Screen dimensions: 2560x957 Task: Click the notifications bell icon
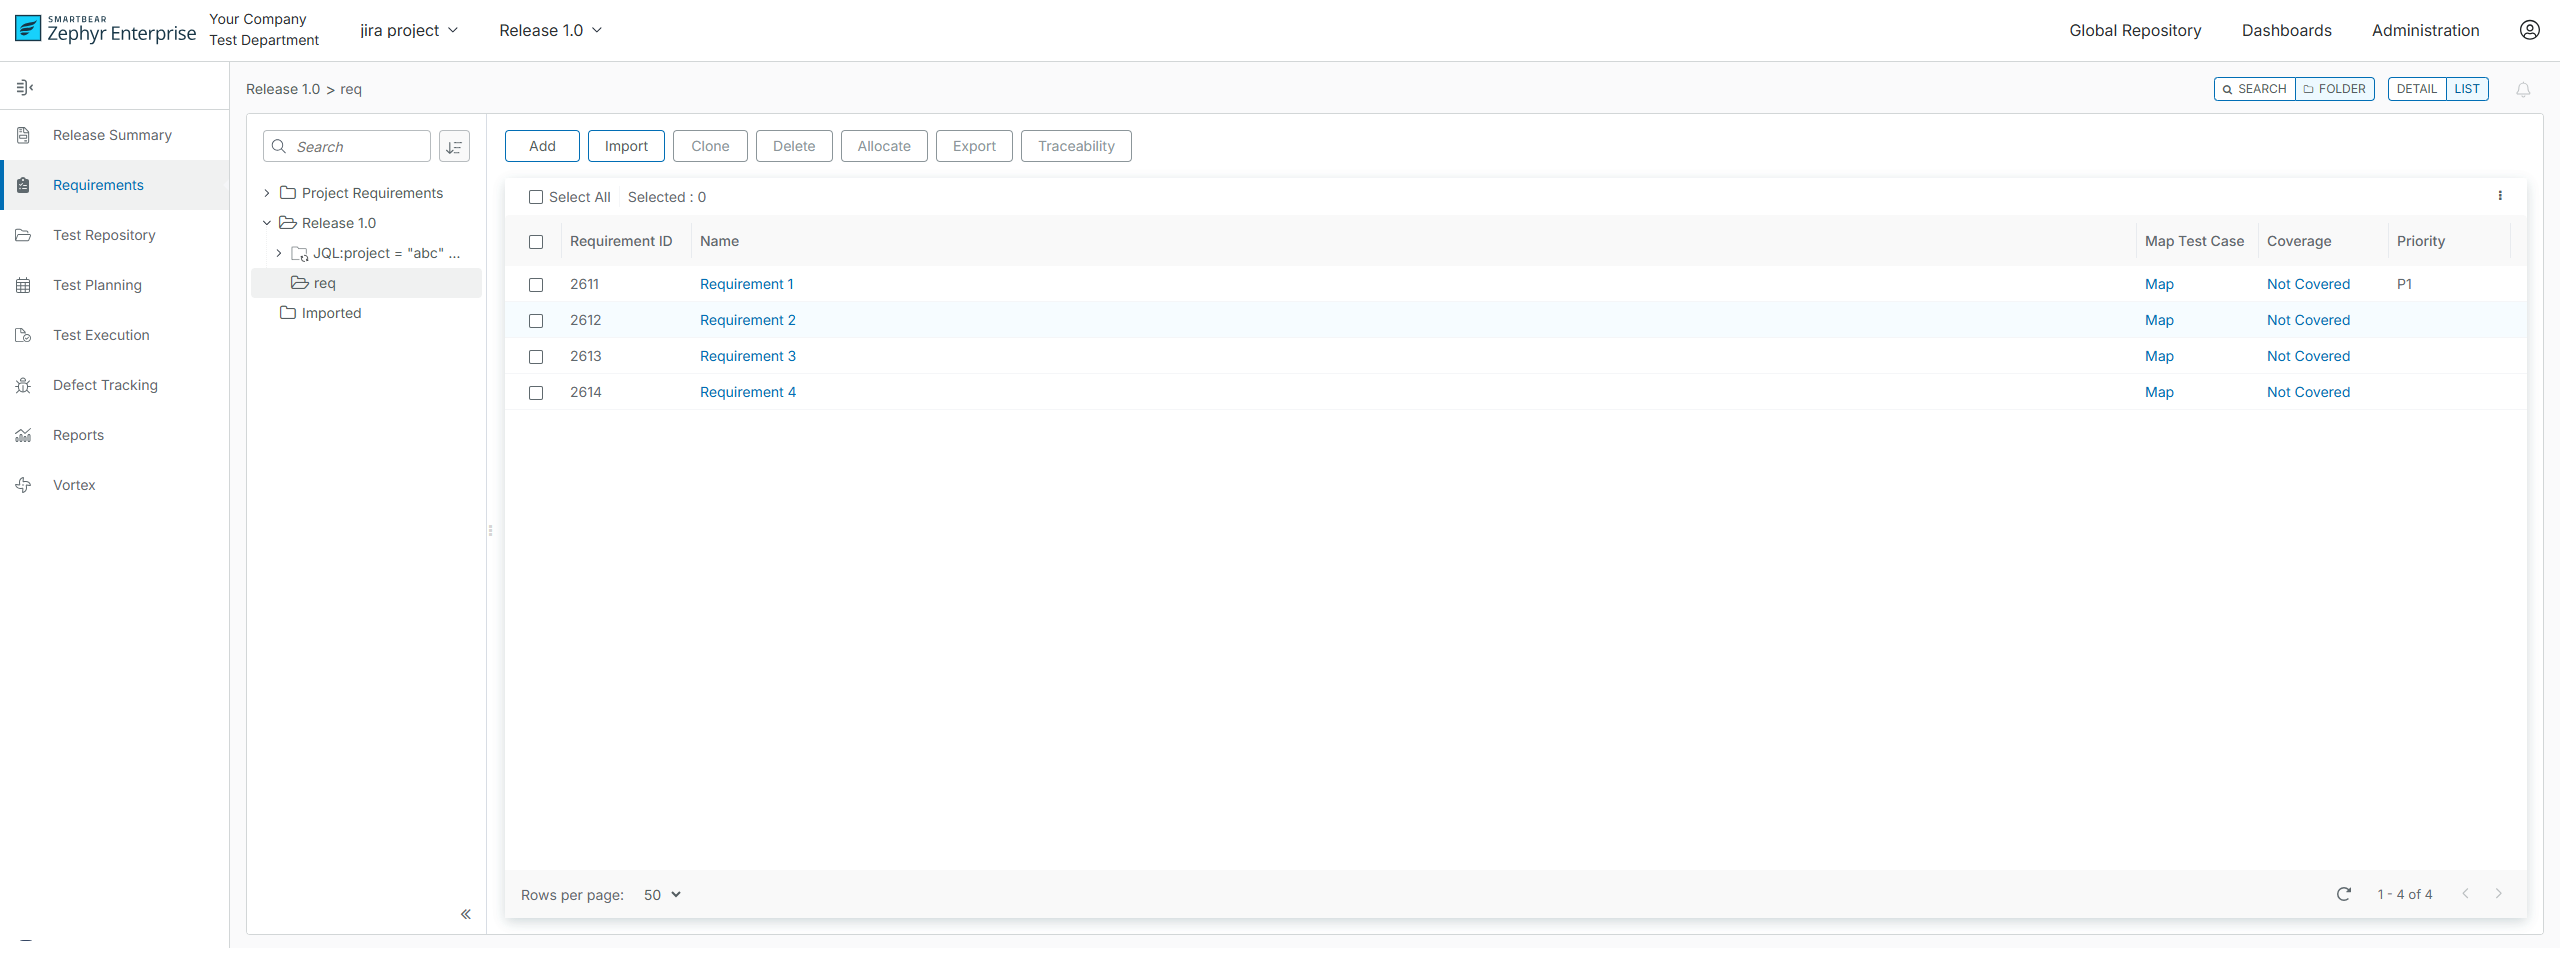pos(2523,90)
